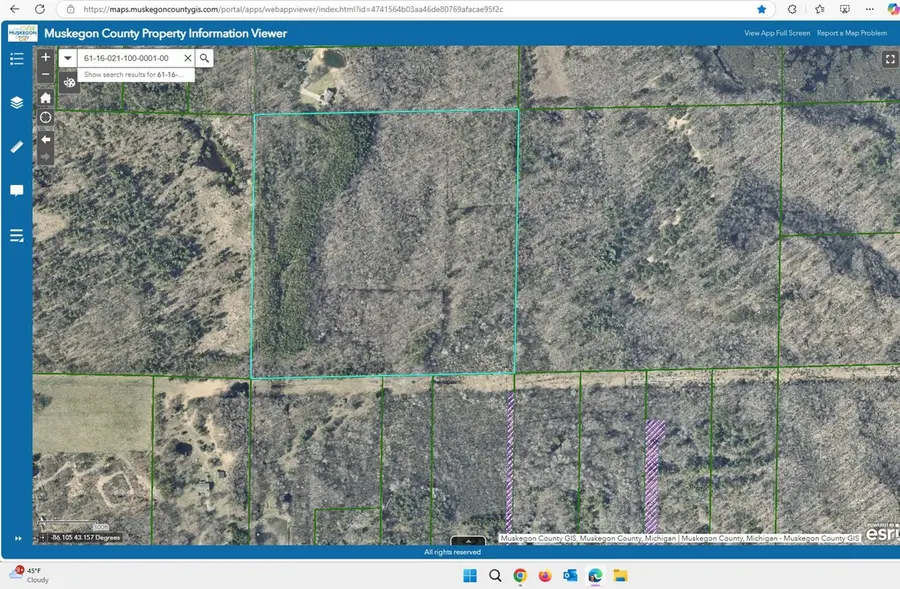Open the map comments widget
900x589 pixels.
pyautogui.click(x=16, y=190)
